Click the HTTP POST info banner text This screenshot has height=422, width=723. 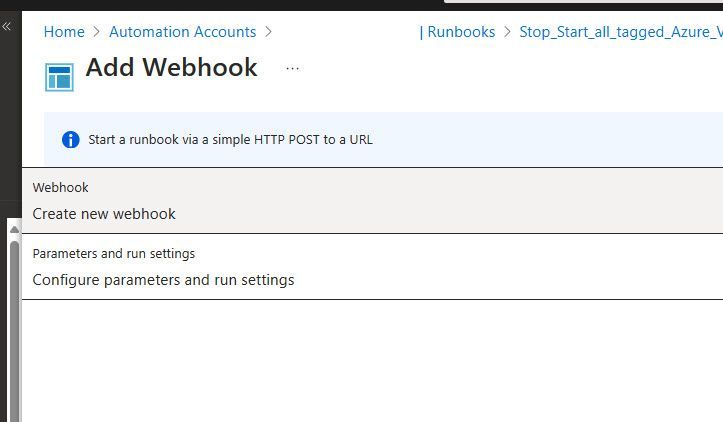point(230,140)
